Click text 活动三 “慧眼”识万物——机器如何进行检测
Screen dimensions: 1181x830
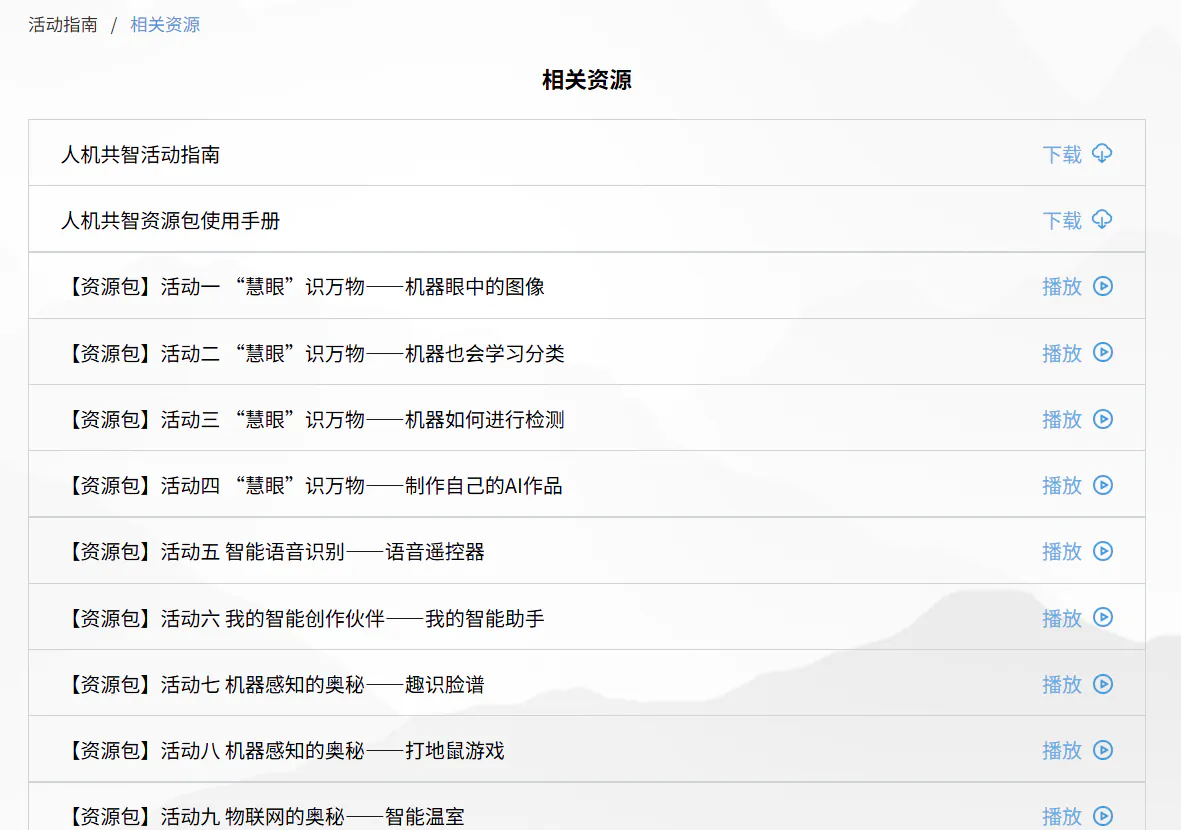pyautogui.click(x=362, y=420)
